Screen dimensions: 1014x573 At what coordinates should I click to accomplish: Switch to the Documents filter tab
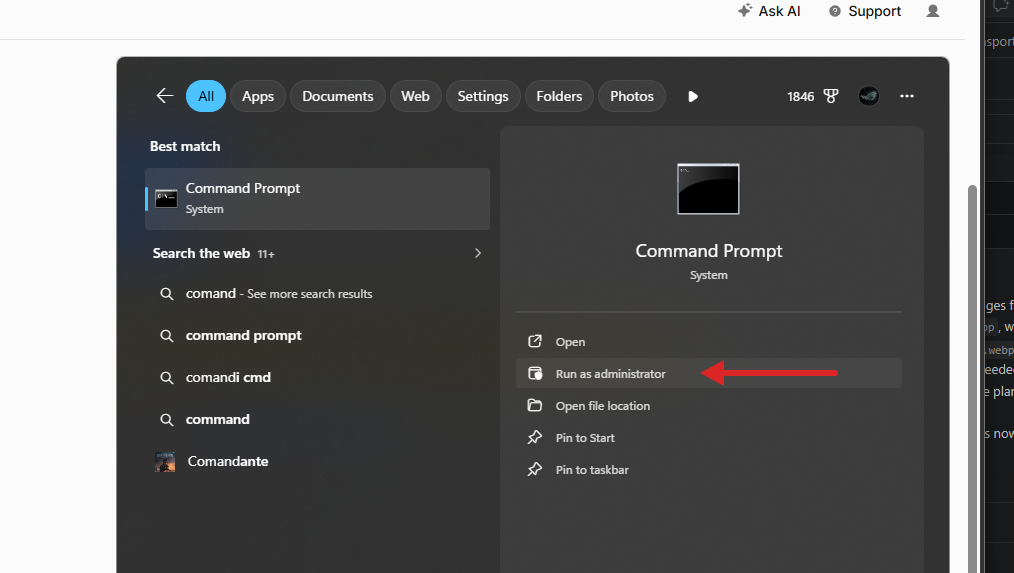pyautogui.click(x=338, y=96)
